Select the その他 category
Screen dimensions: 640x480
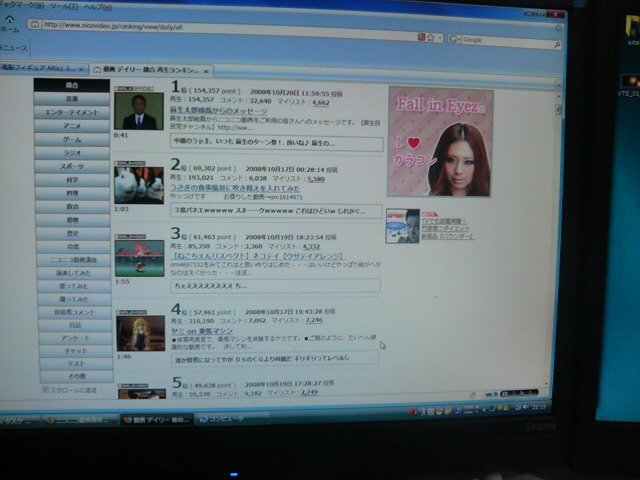[x=77, y=376]
